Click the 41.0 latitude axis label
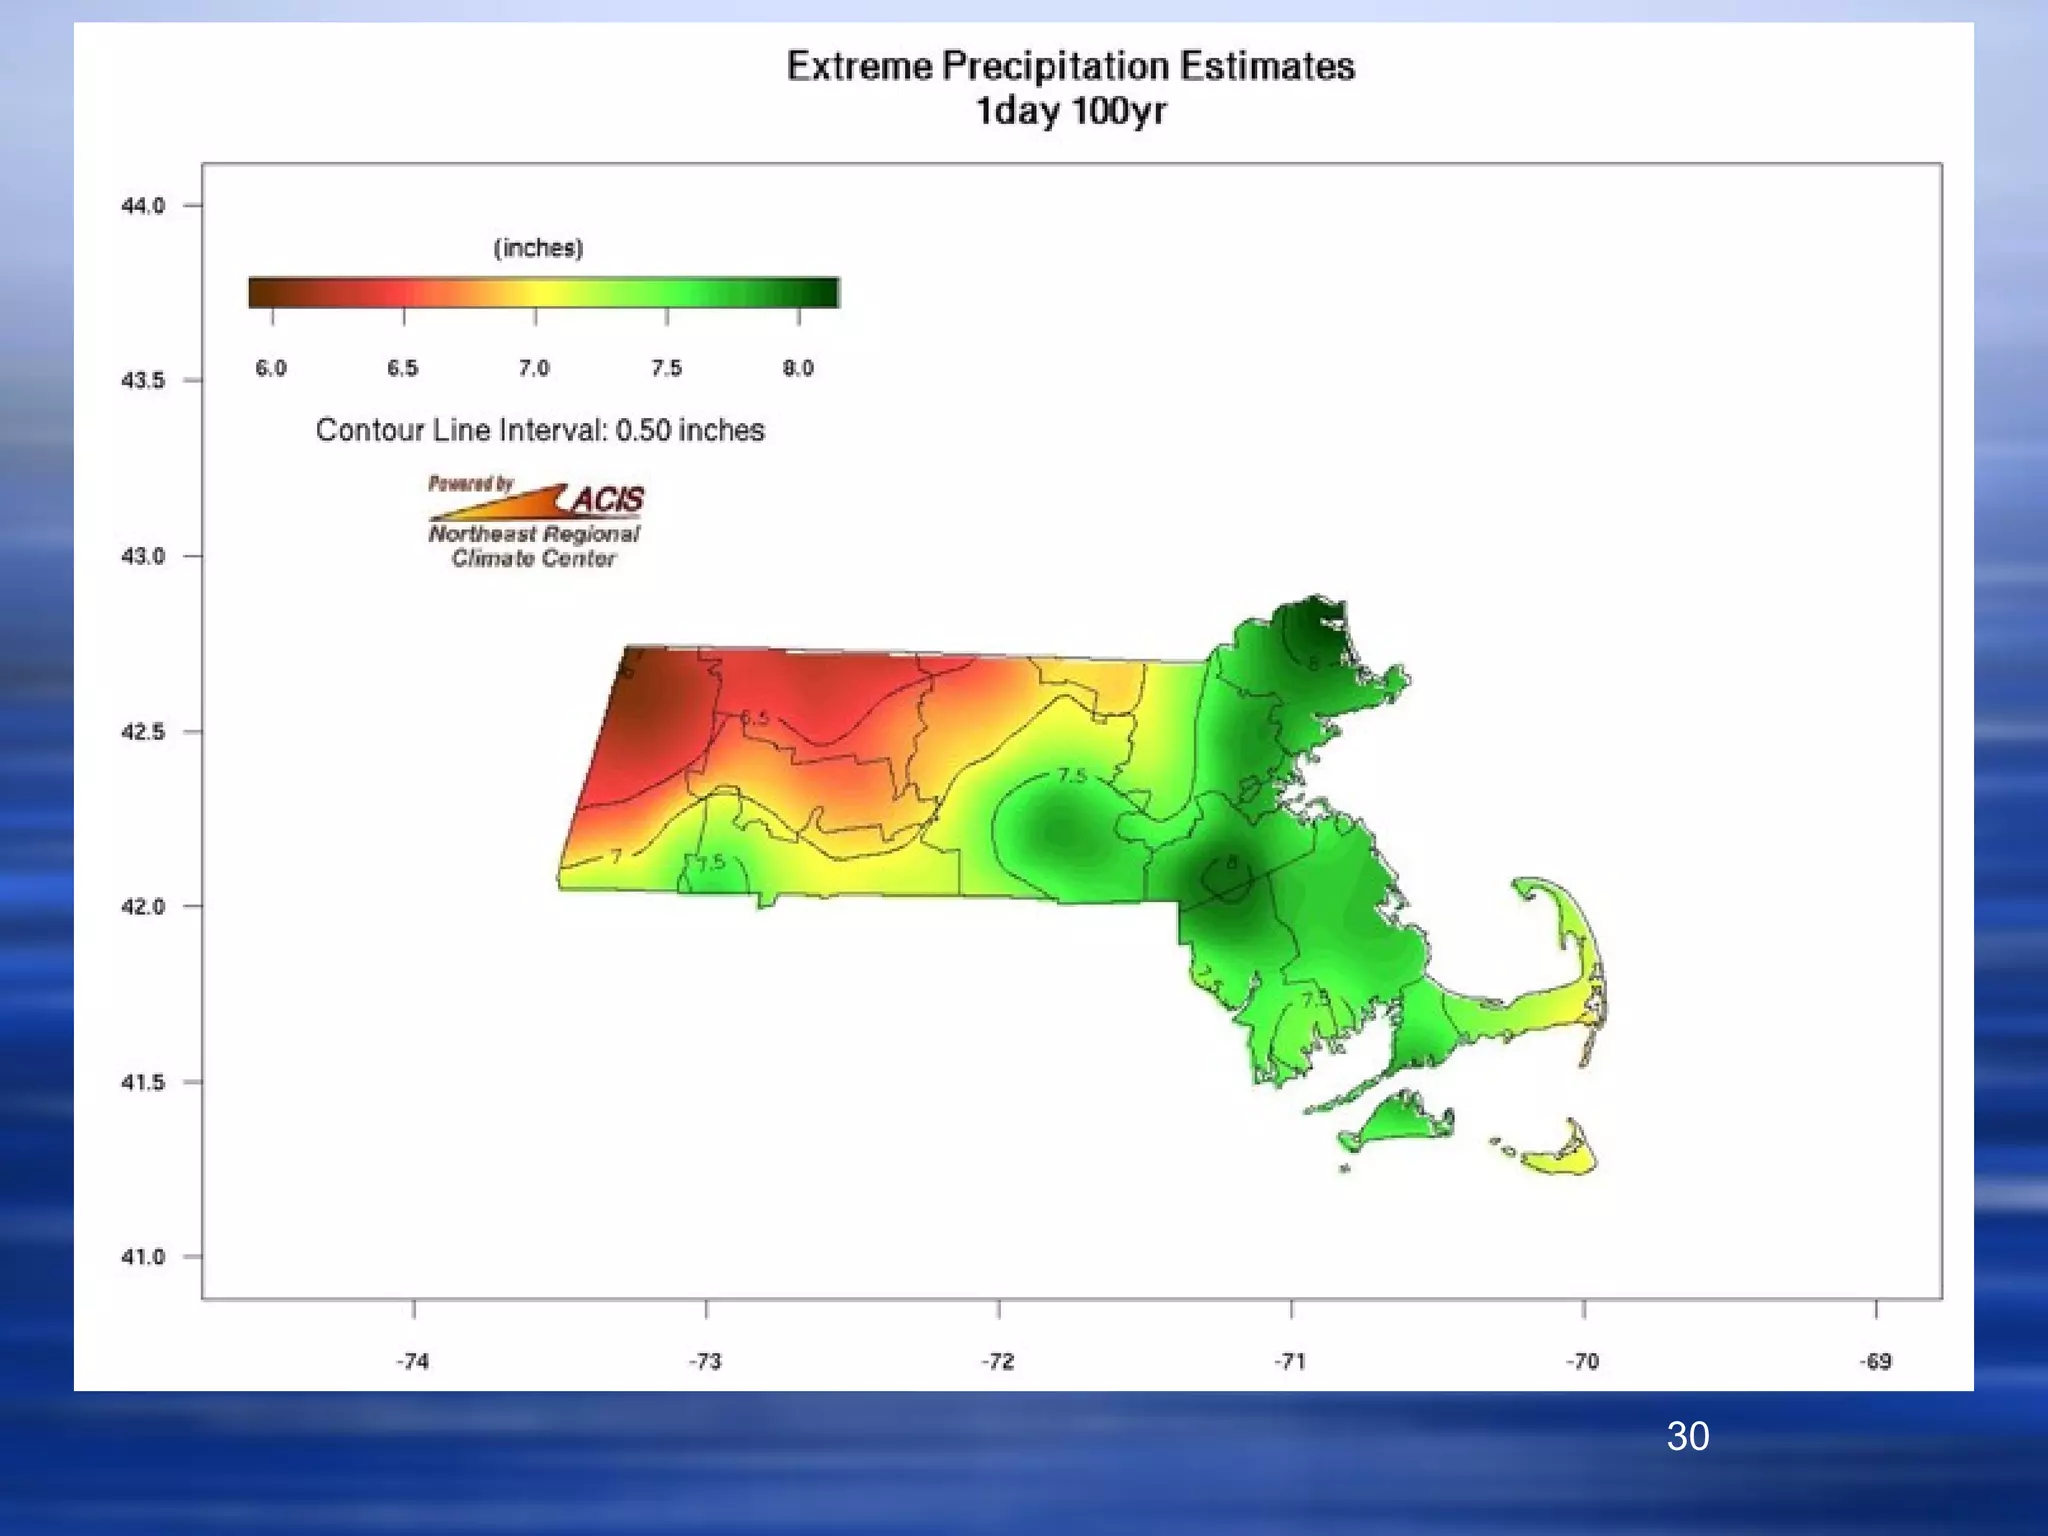The height and width of the screenshot is (1536, 2048). pyautogui.click(x=143, y=1257)
